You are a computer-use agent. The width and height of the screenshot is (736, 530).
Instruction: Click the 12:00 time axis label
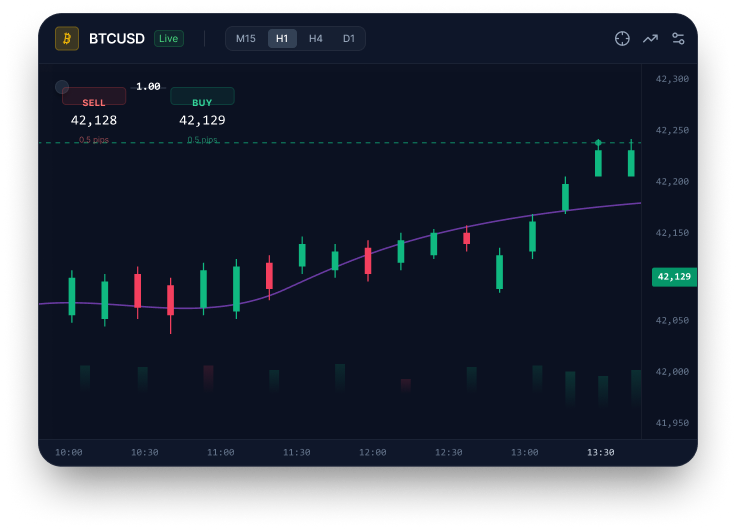pyautogui.click(x=373, y=453)
